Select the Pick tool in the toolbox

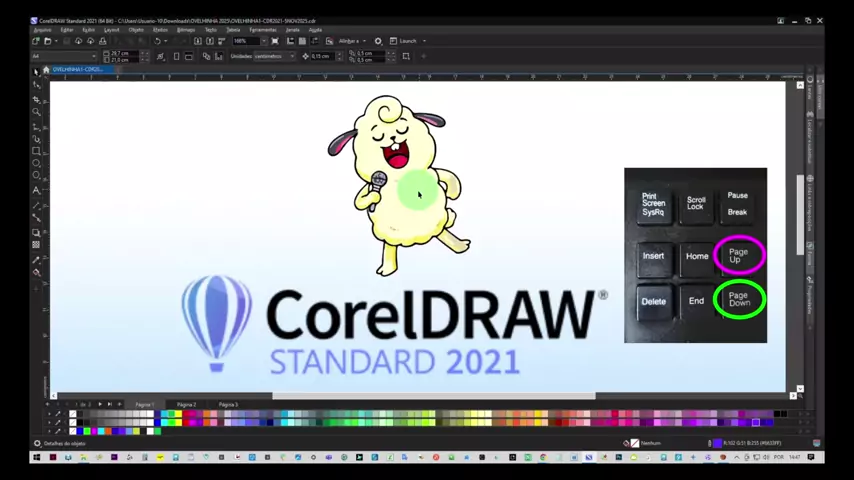(x=36, y=72)
